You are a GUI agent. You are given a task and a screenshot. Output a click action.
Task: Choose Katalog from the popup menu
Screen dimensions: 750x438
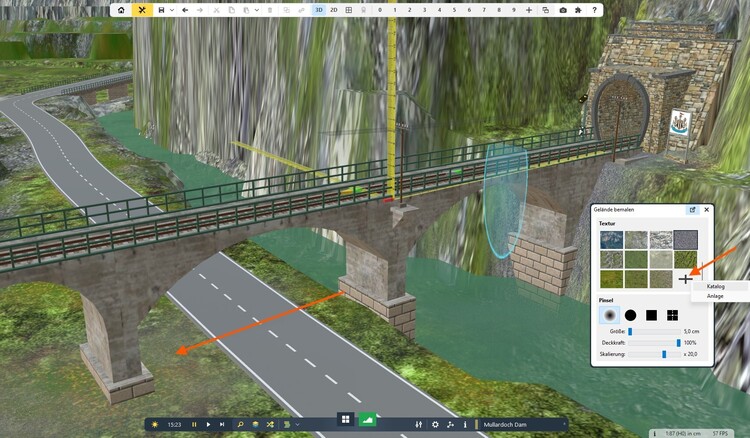click(716, 286)
